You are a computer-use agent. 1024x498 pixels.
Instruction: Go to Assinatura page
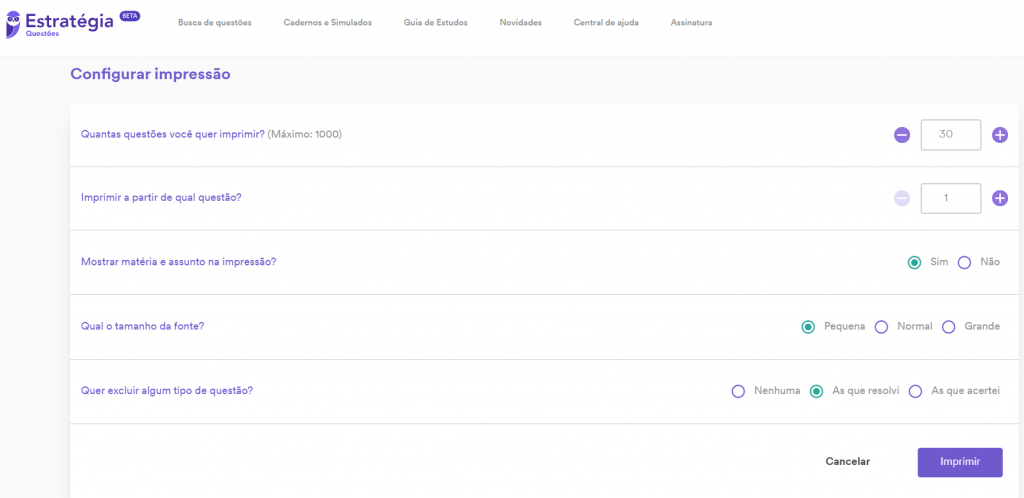(692, 23)
